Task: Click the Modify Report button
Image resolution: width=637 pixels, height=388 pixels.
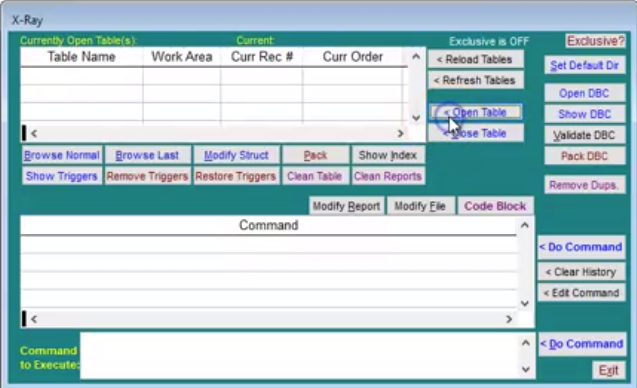Action: 347,206
